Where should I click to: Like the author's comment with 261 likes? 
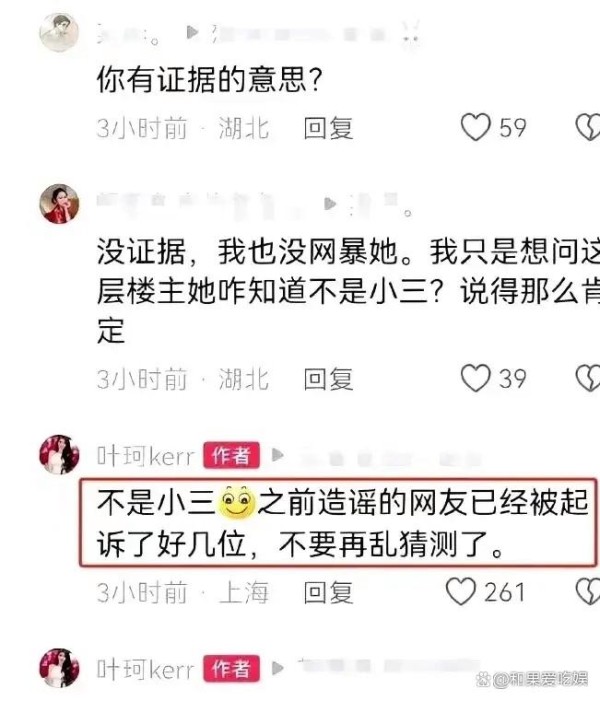click(461, 592)
